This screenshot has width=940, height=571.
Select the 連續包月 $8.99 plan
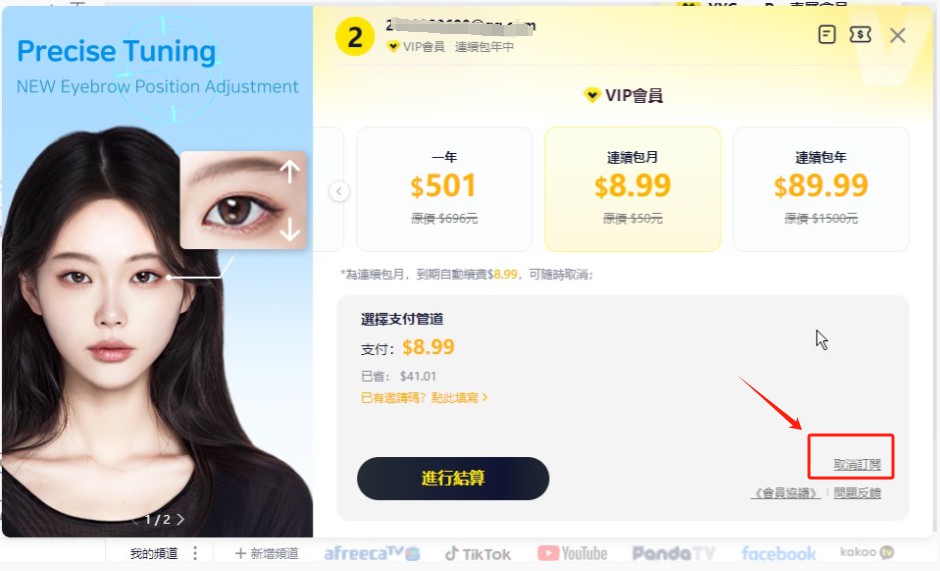click(x=632, y=189)
